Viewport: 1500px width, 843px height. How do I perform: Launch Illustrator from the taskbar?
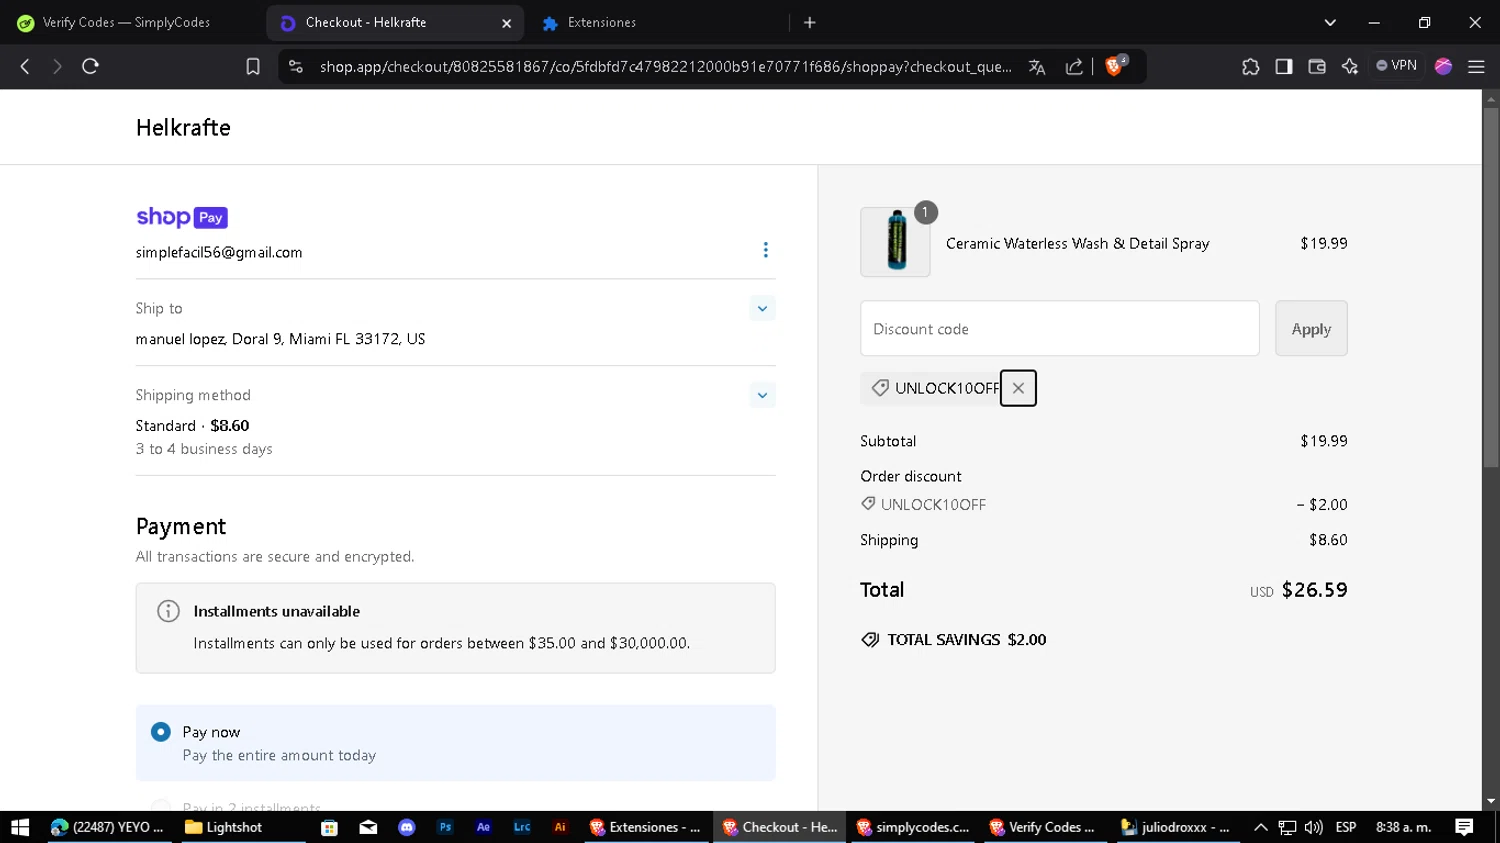(x=560, y=827)
